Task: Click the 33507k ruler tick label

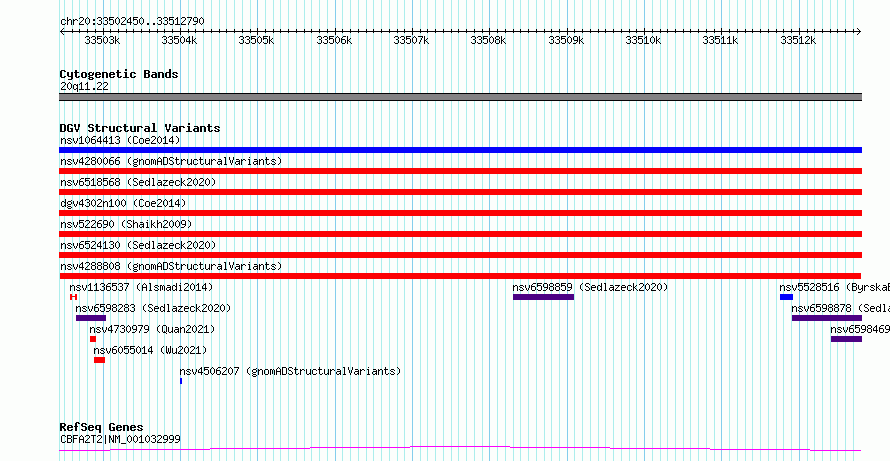Action: click(412, 40)
